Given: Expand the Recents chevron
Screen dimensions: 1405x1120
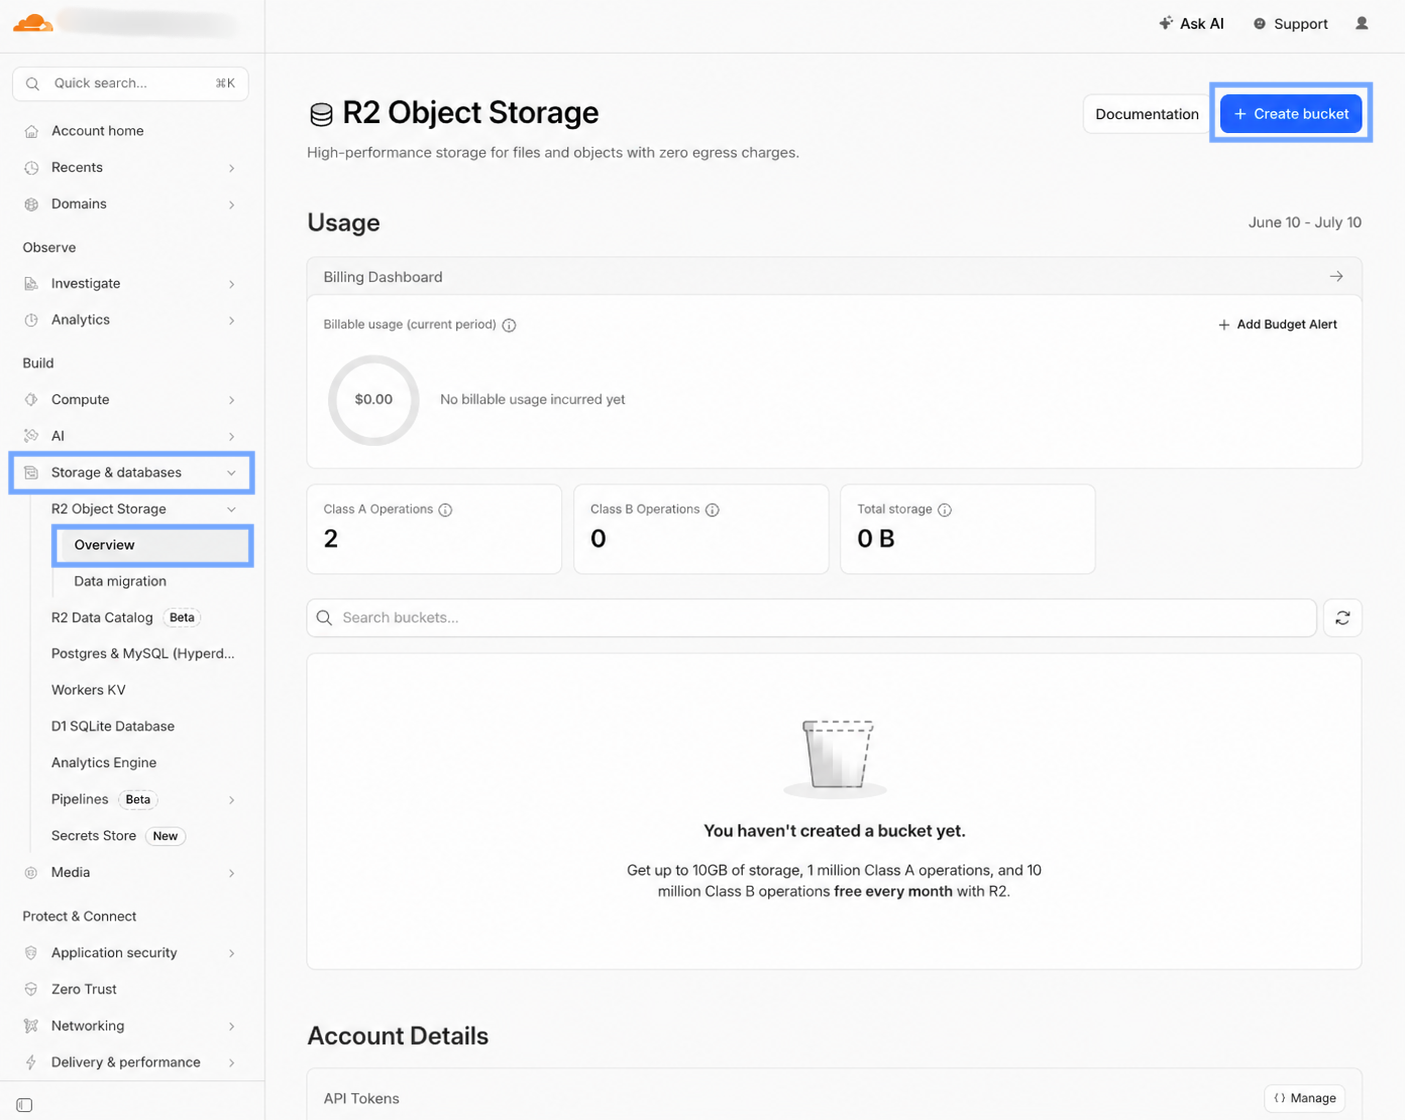Looking at the screenshot, I should tap(231, 168).
